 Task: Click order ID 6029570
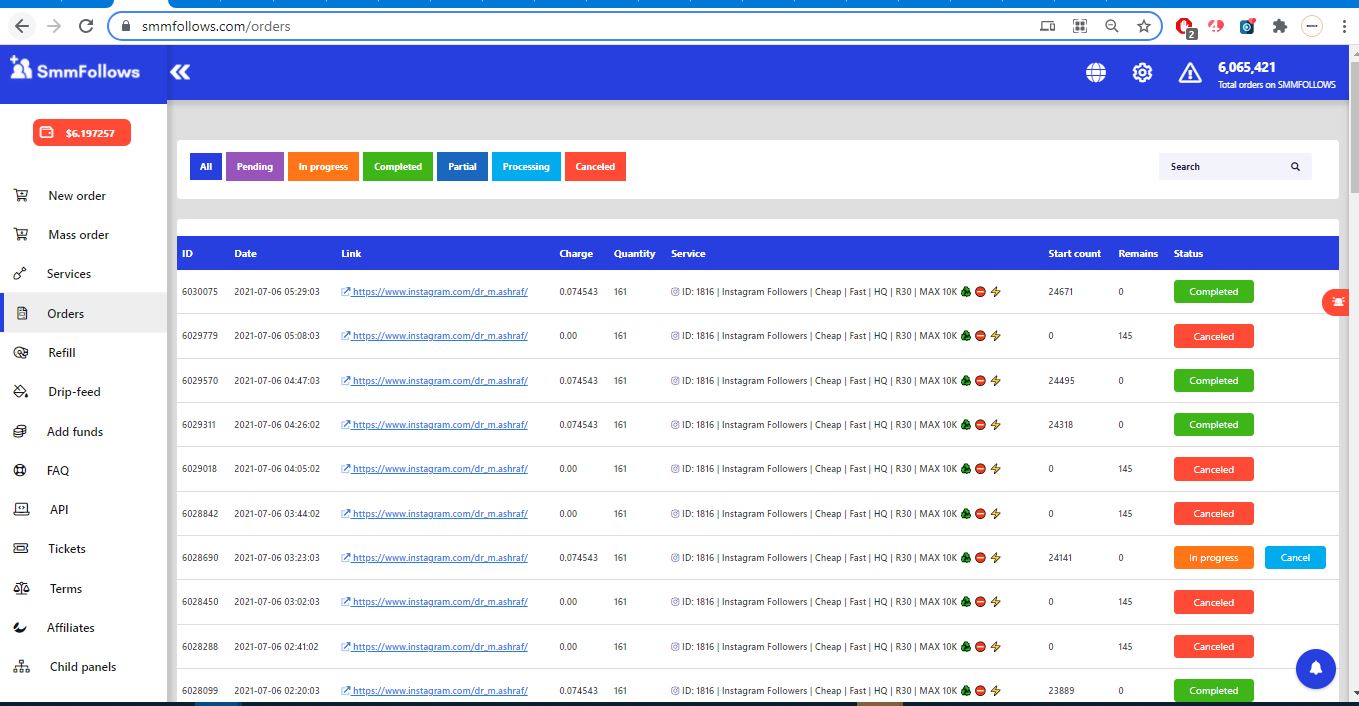pos(200,381)
